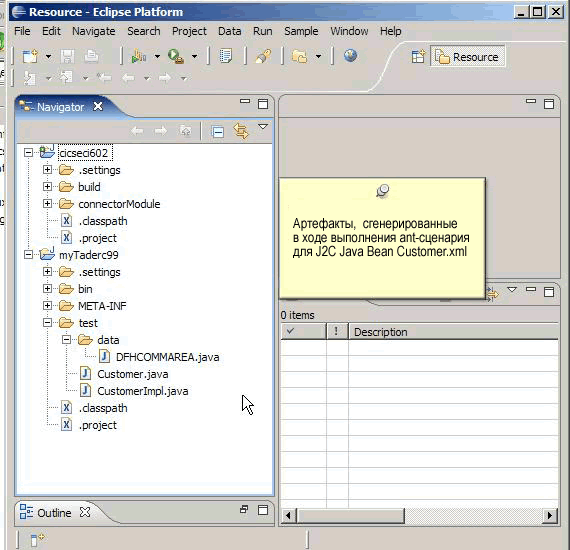Image resolution: width=570 pixels, height=550 pixels.
Task: Open the External Tools dropdown arrow
Action: coord(194,57)
